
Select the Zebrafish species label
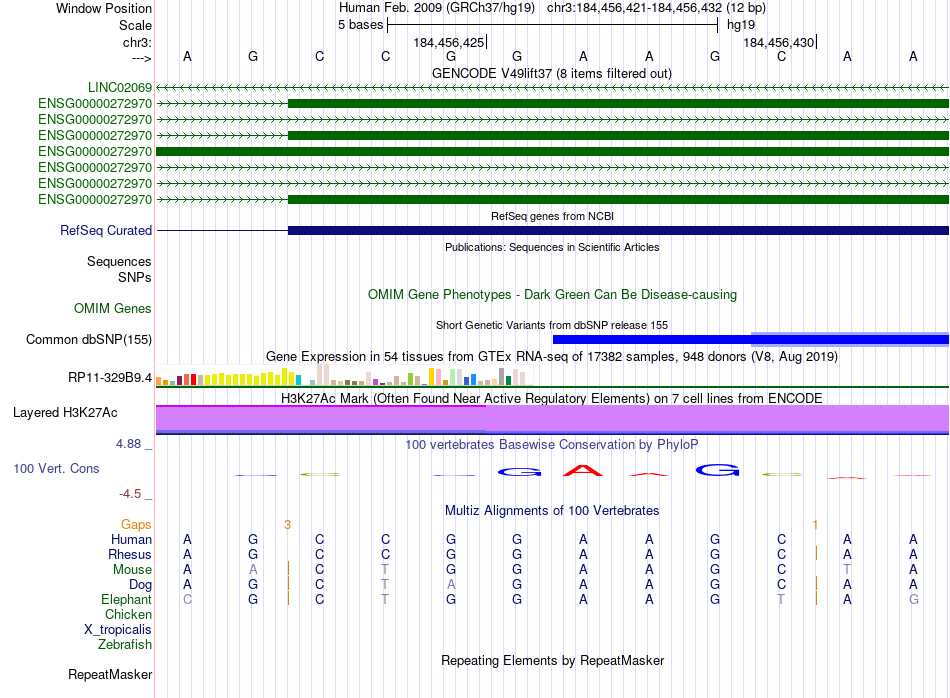pos(125,645)
